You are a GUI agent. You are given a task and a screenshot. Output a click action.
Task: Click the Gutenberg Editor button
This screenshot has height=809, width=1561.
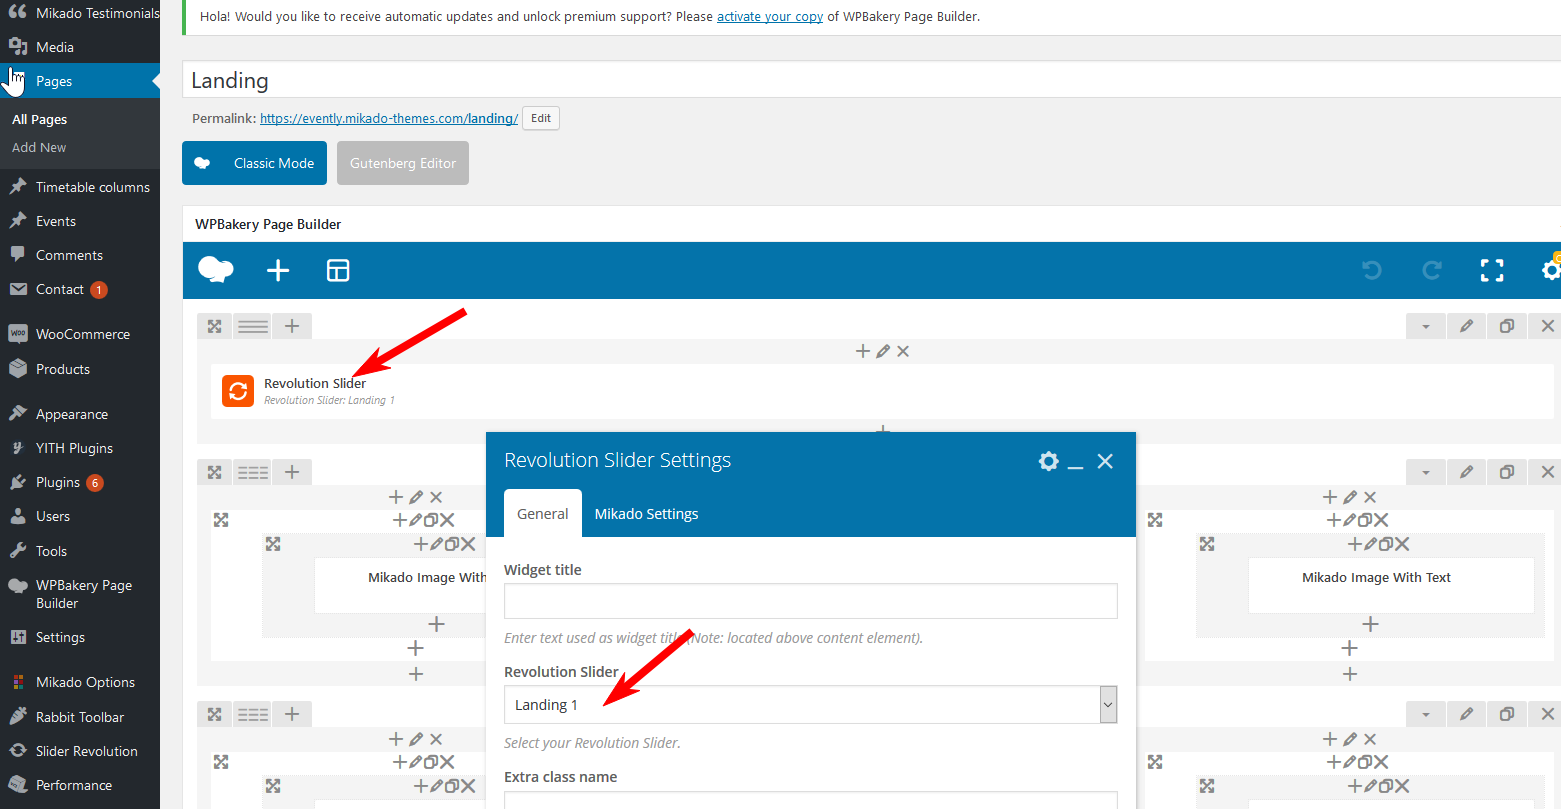403,163
